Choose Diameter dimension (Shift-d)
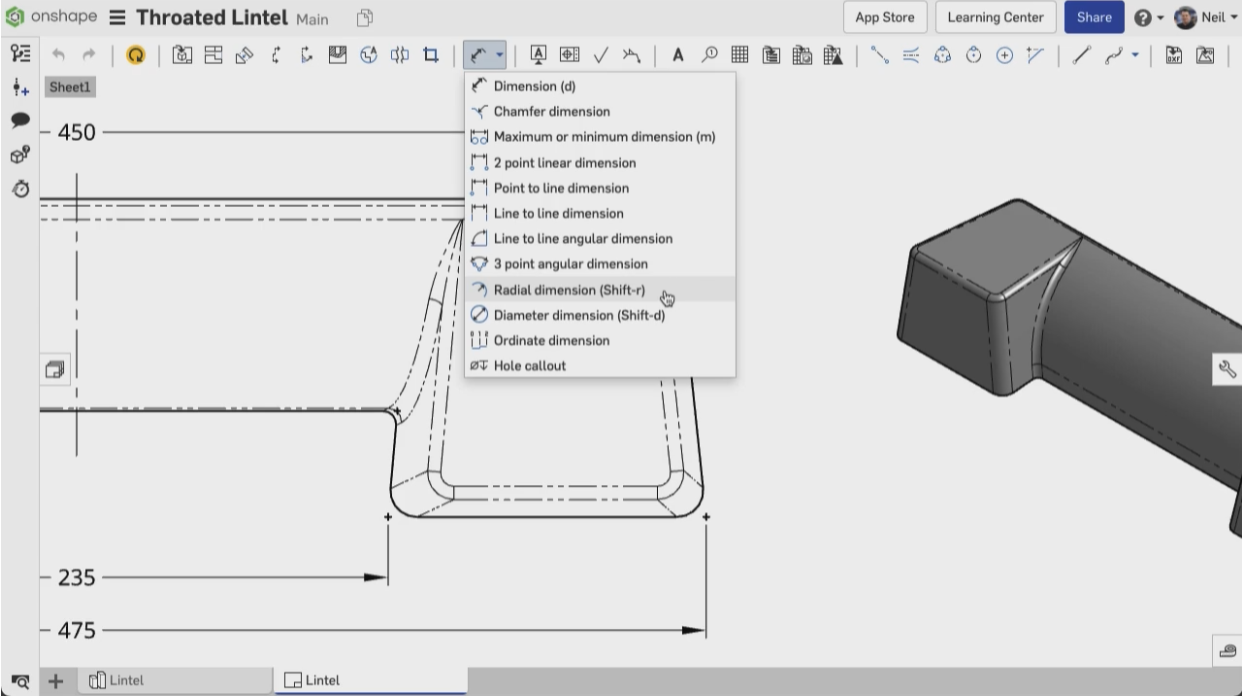The height and width of the screenshot is (697, 1242). 600,315
